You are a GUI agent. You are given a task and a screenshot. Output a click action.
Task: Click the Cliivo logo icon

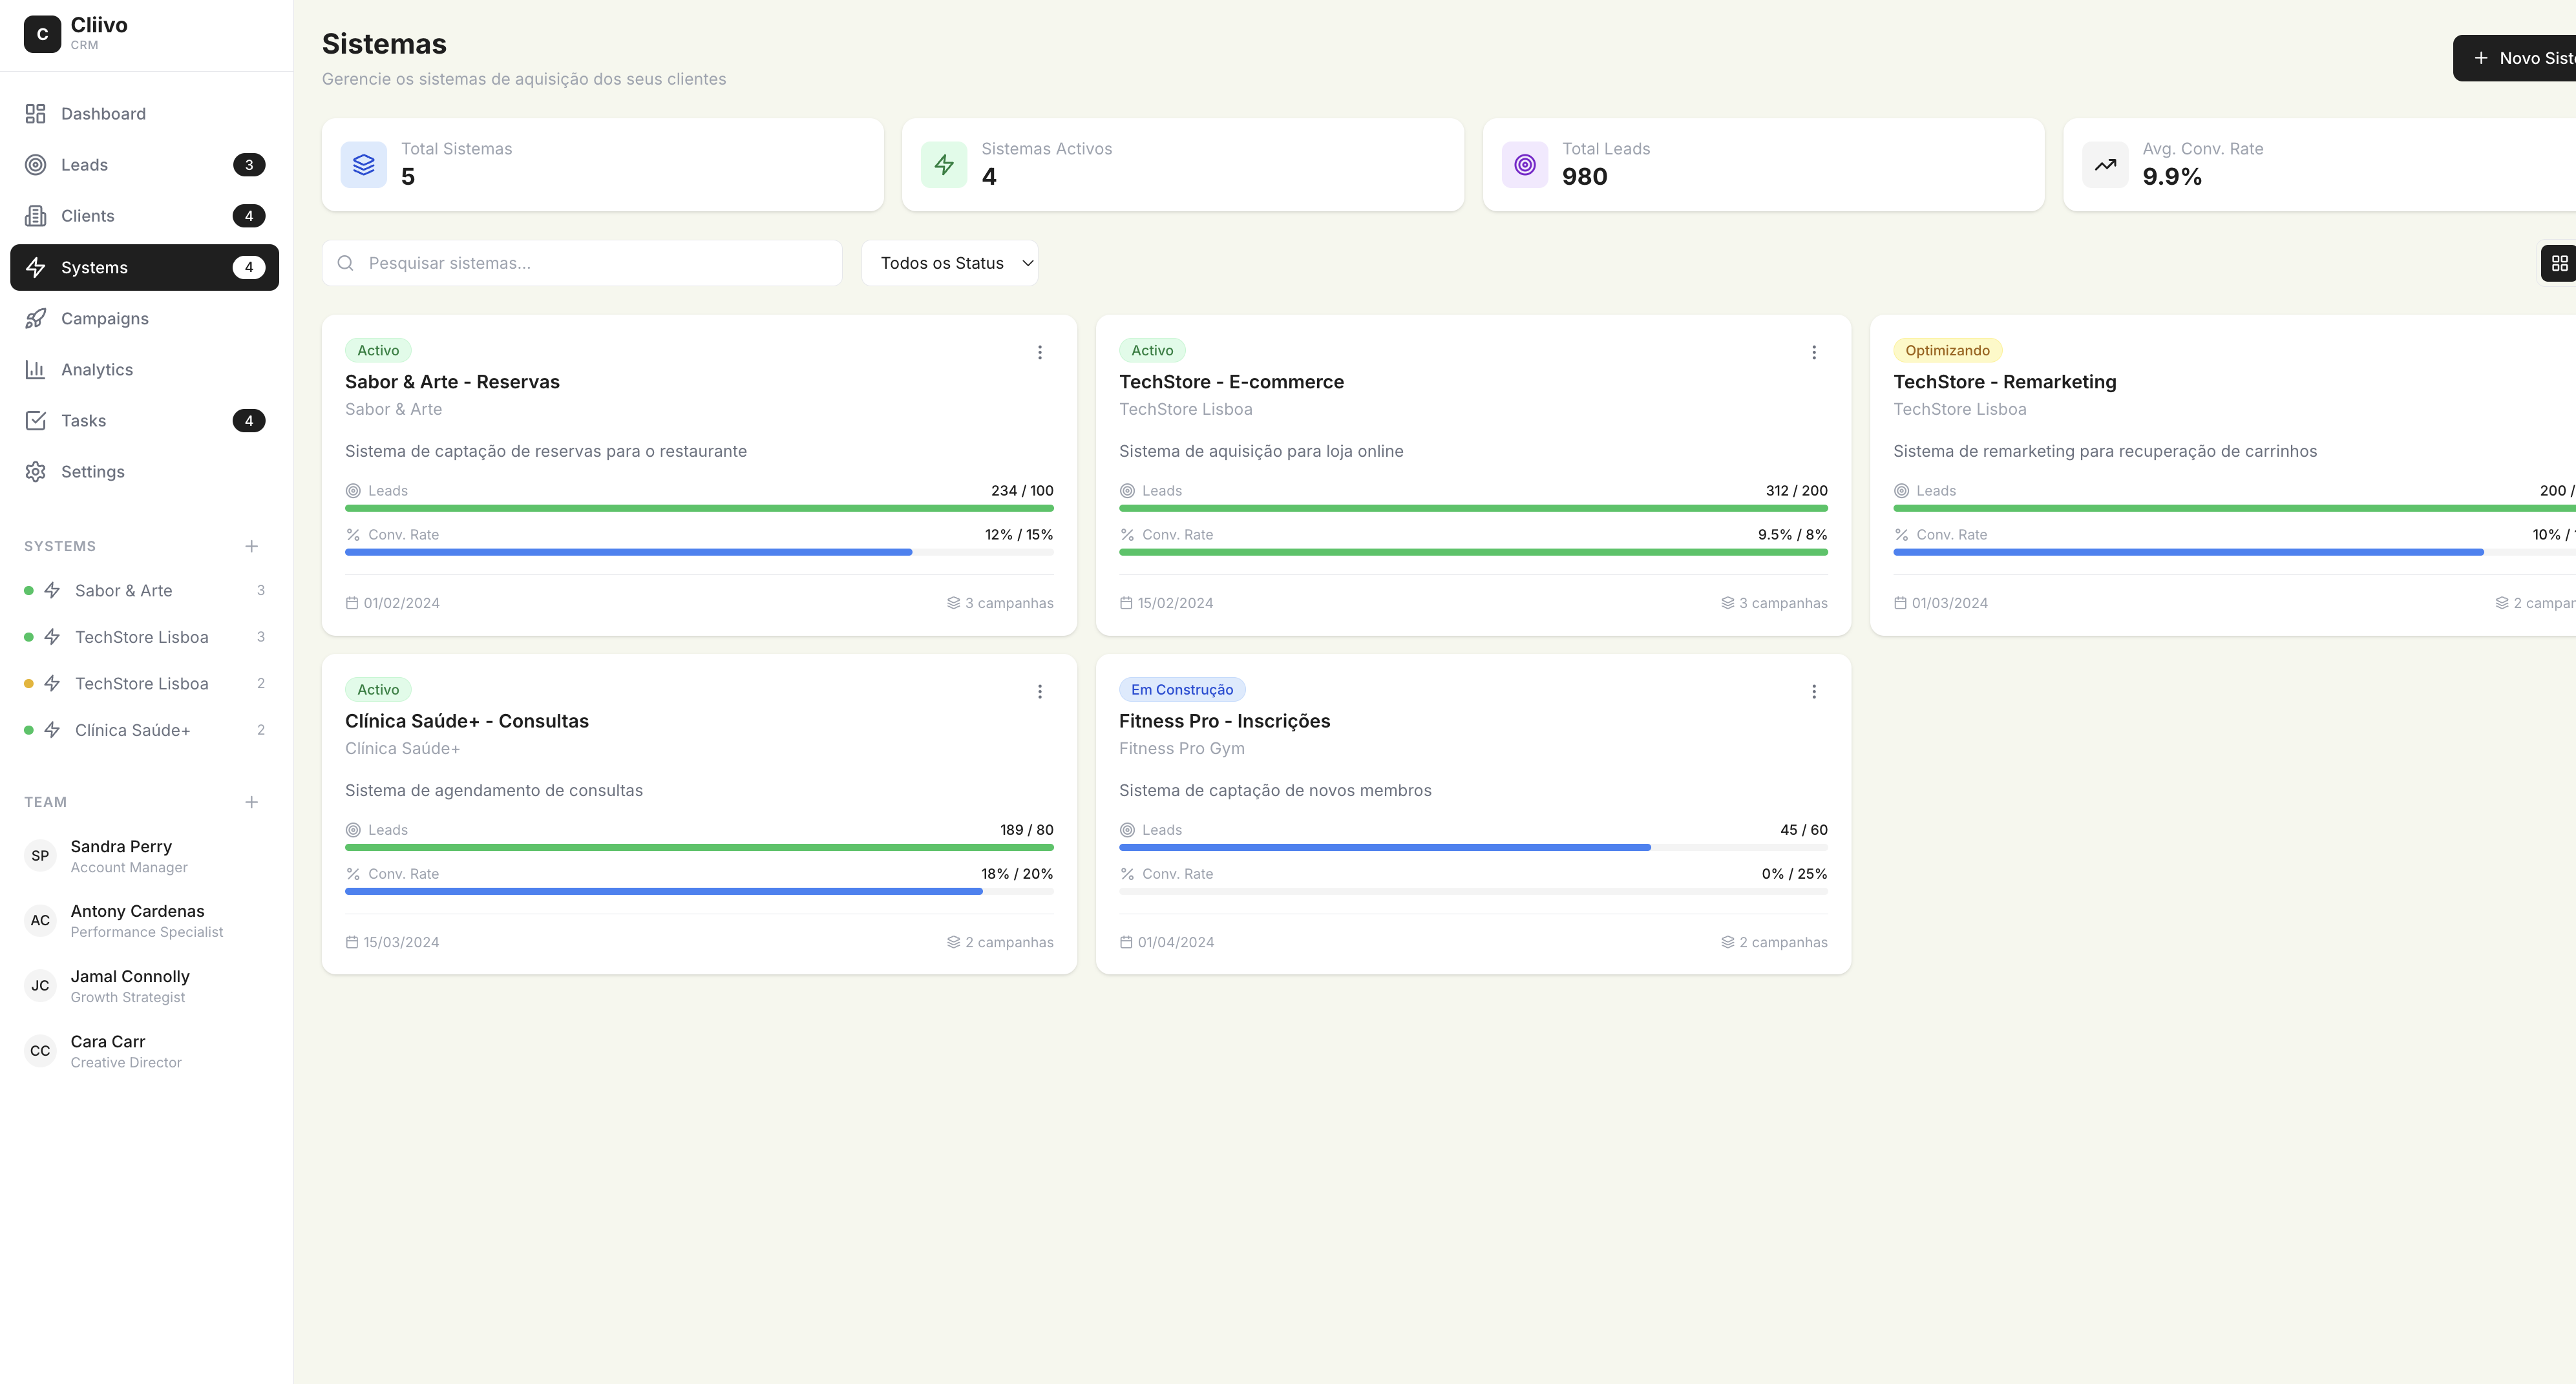42,34
